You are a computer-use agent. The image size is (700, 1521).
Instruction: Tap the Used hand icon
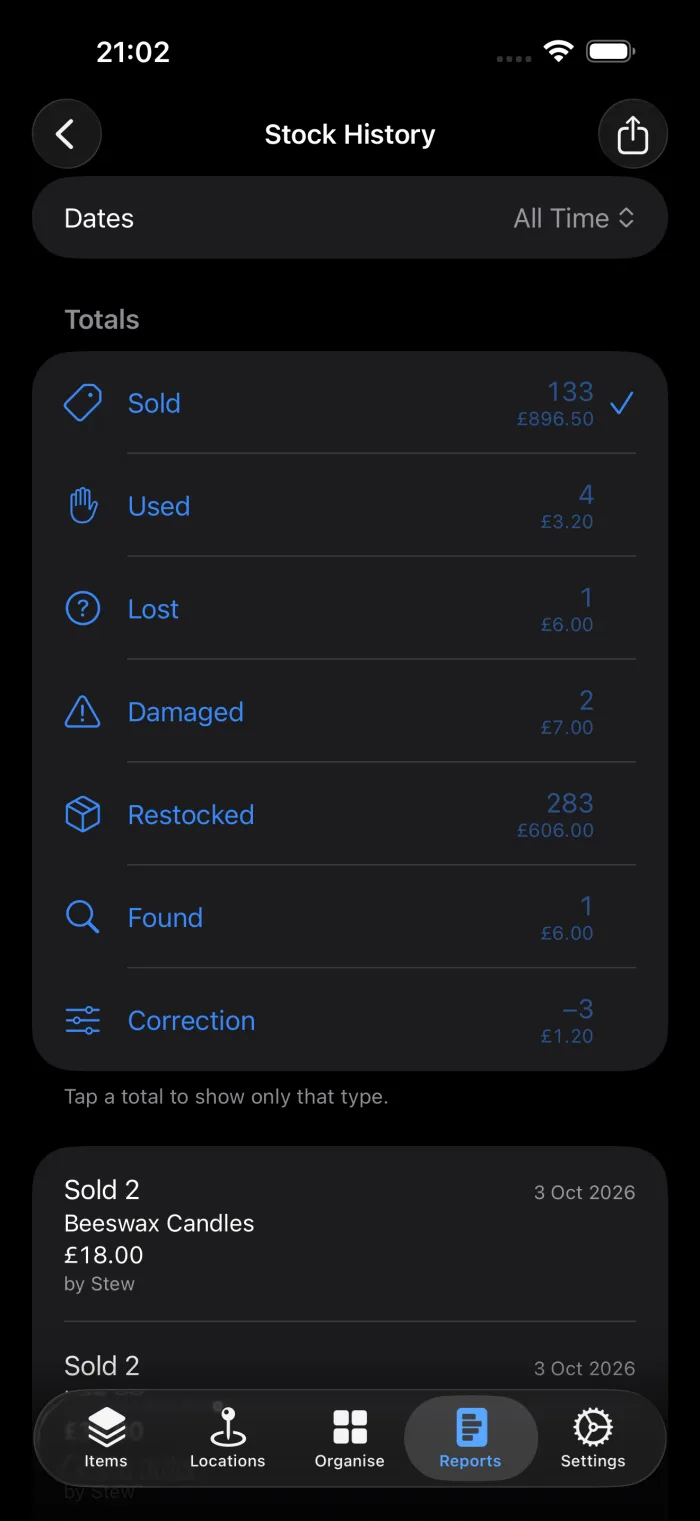pos(82,506)
